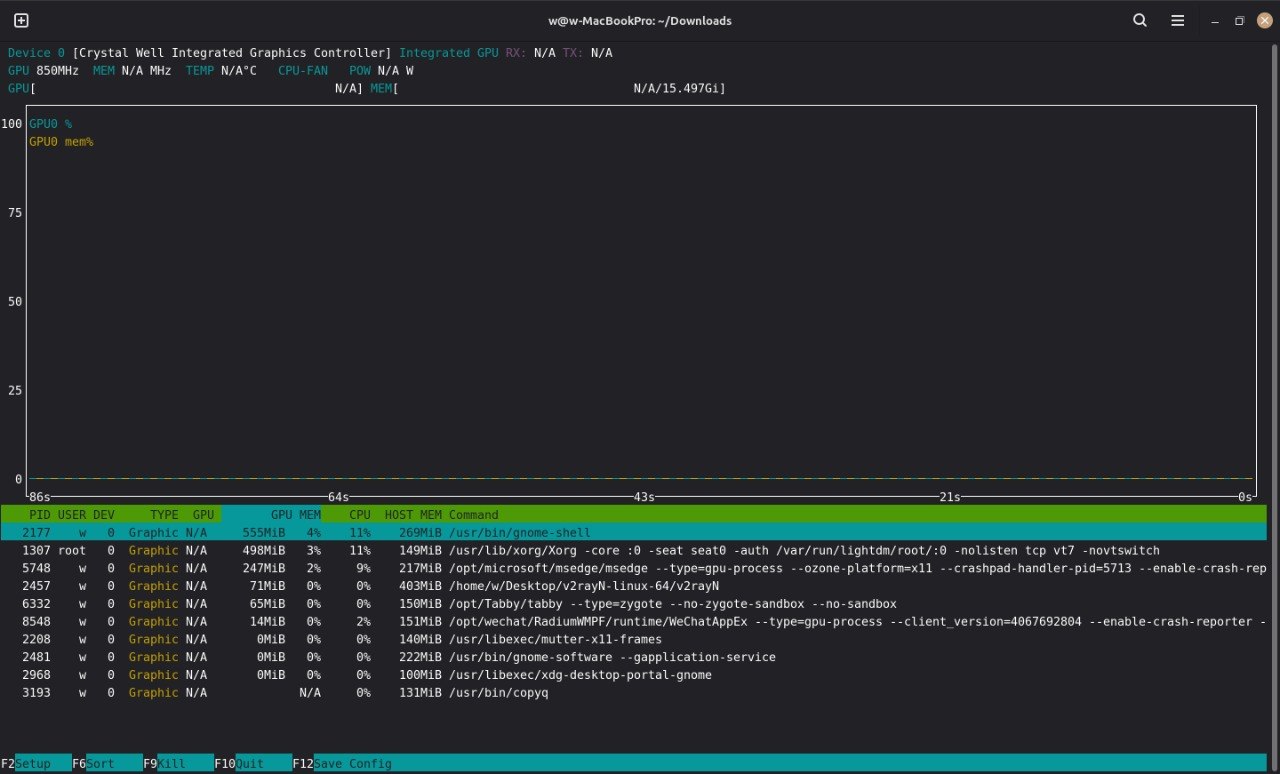Select the v2rayN process row
The width and height of the screenshot is (1280, 774).
pos(583,586)
